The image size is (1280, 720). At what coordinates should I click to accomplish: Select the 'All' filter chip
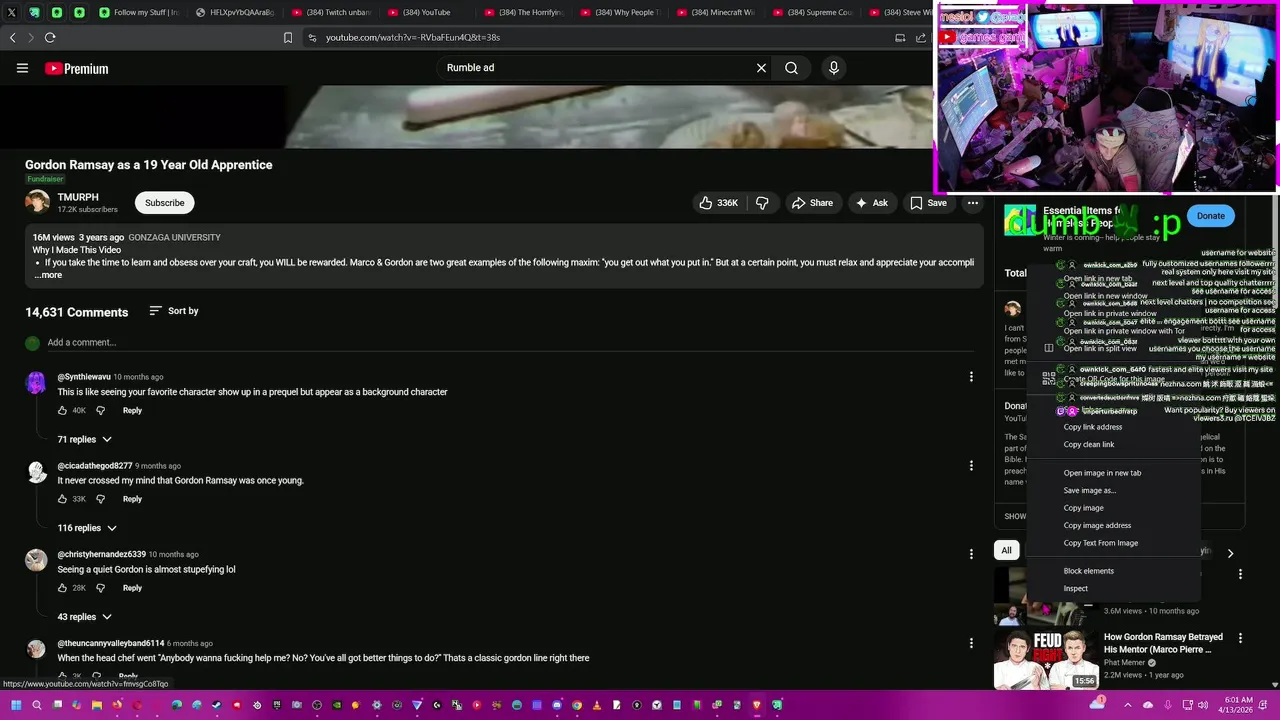pos(1006,551)
